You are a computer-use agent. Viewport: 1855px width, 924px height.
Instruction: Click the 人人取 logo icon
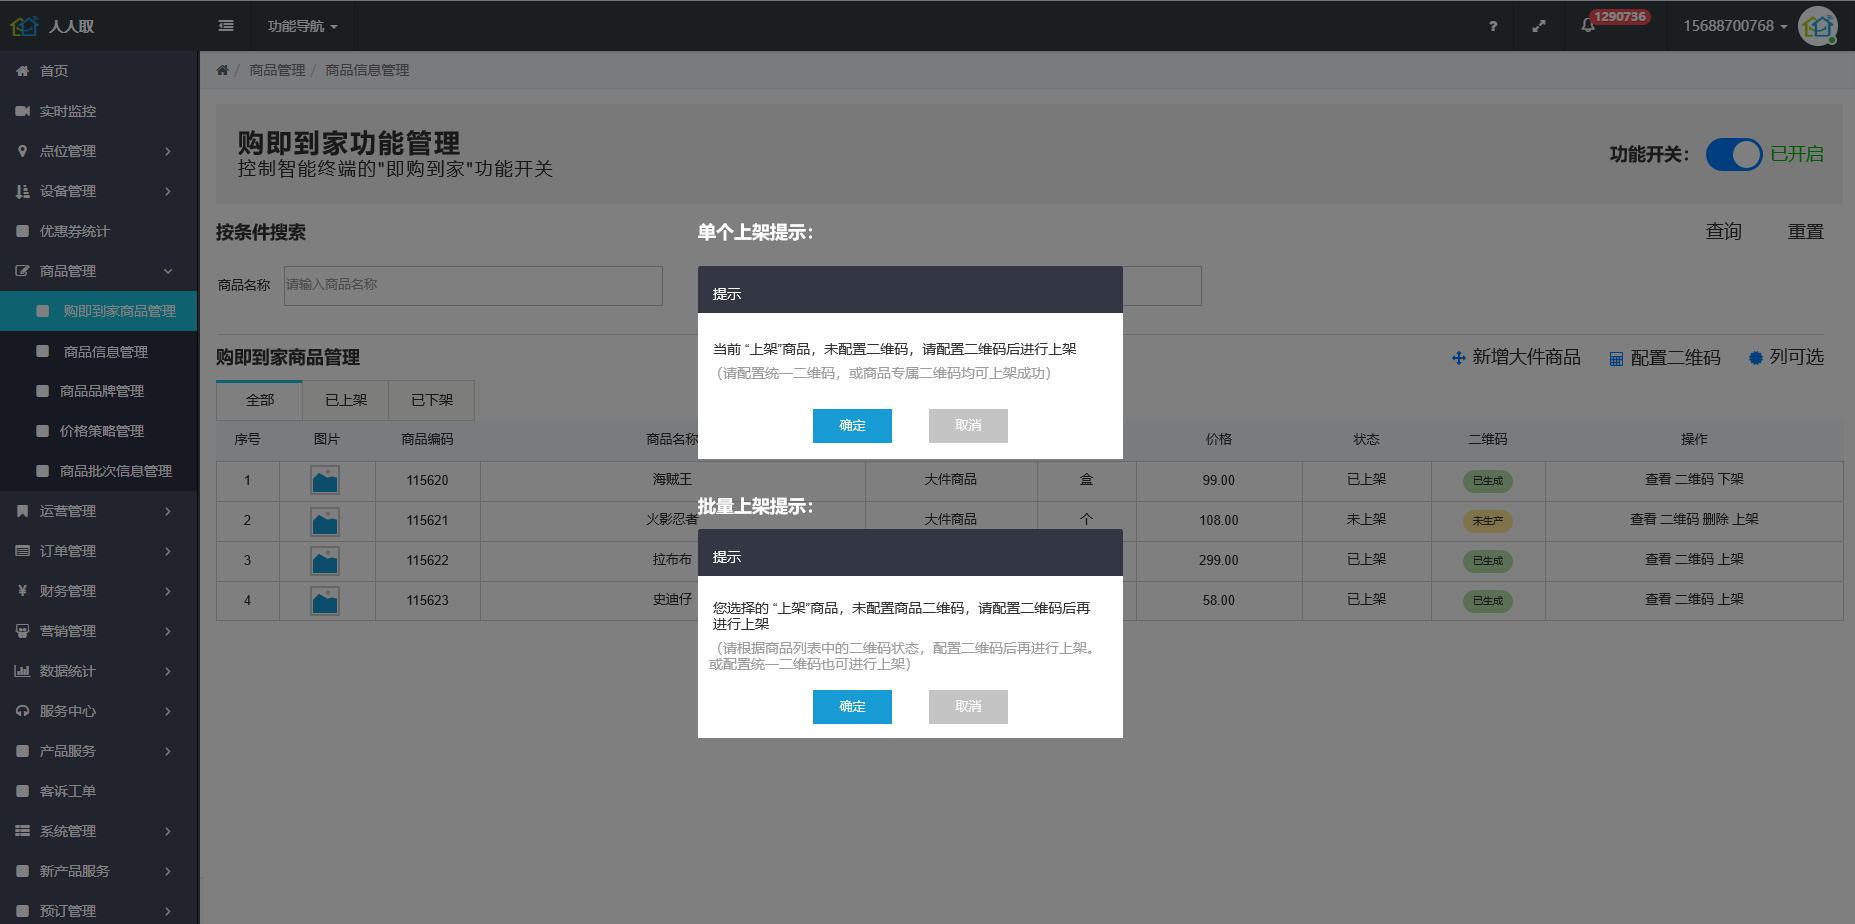pyautogui.click(x=24, y=26)
